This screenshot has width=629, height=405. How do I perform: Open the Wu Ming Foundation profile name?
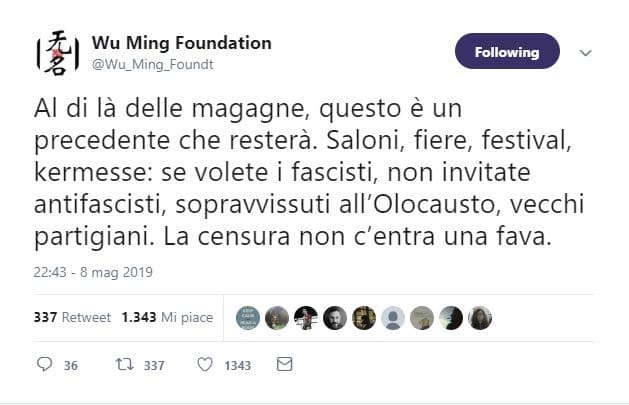[x=181, y=43]
